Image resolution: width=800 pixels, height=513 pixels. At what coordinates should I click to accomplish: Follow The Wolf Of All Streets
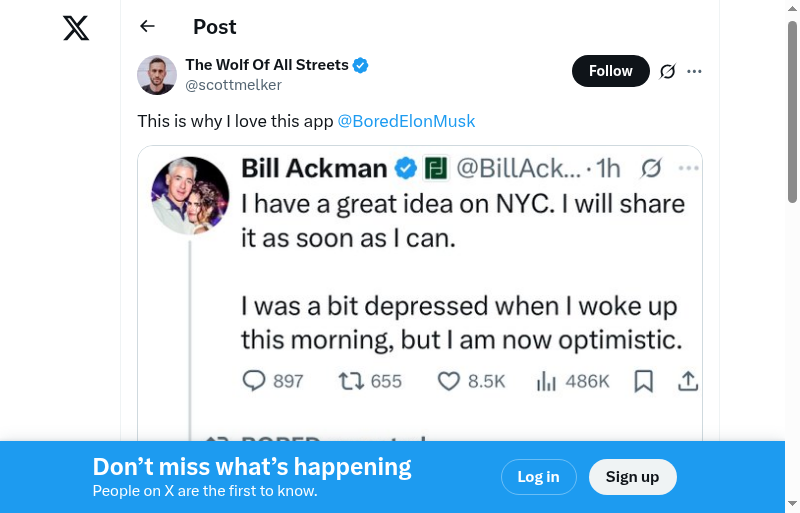[x=610, y=71]
